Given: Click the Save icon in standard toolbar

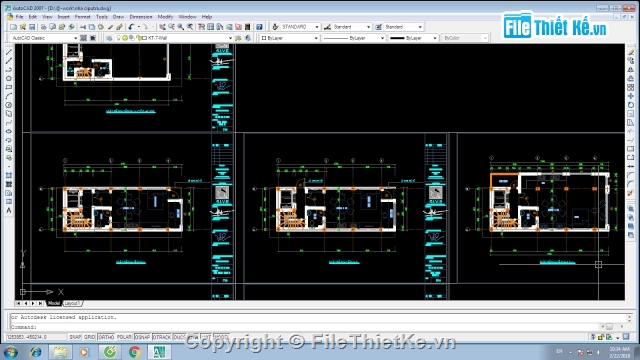Looking at the screenshot, I should tap(32, 27).
